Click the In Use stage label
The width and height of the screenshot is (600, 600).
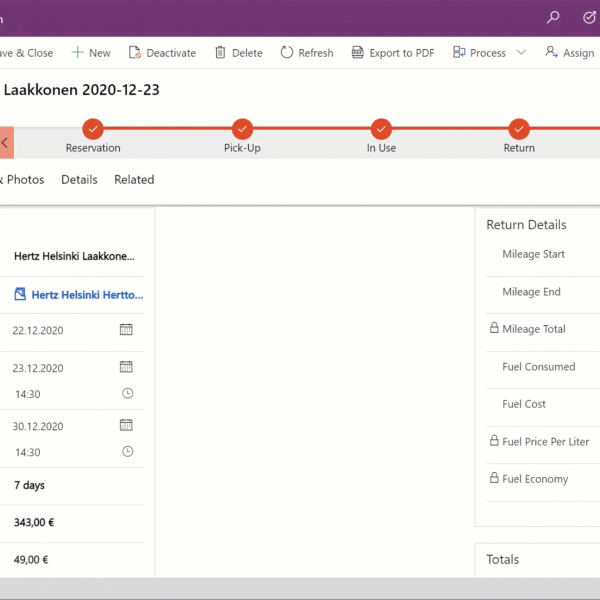click(381, 148)
